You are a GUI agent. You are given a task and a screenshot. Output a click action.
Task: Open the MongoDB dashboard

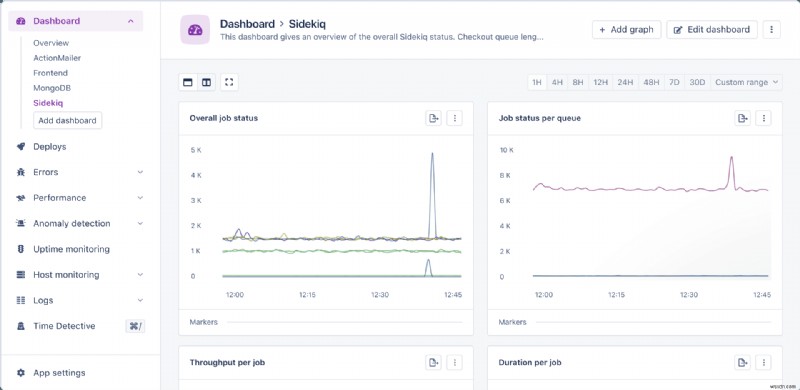pyautogui.click(x=52, y=88)
